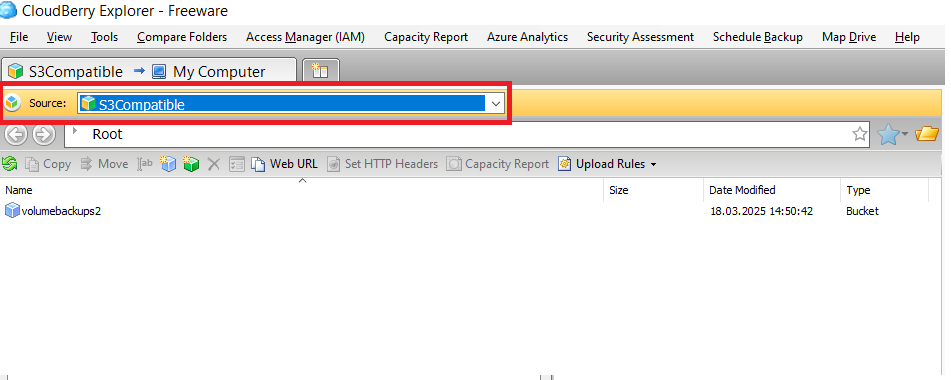
Task: Sort by the Size column header
Action: pyautogui.click(x=654, y=190)
